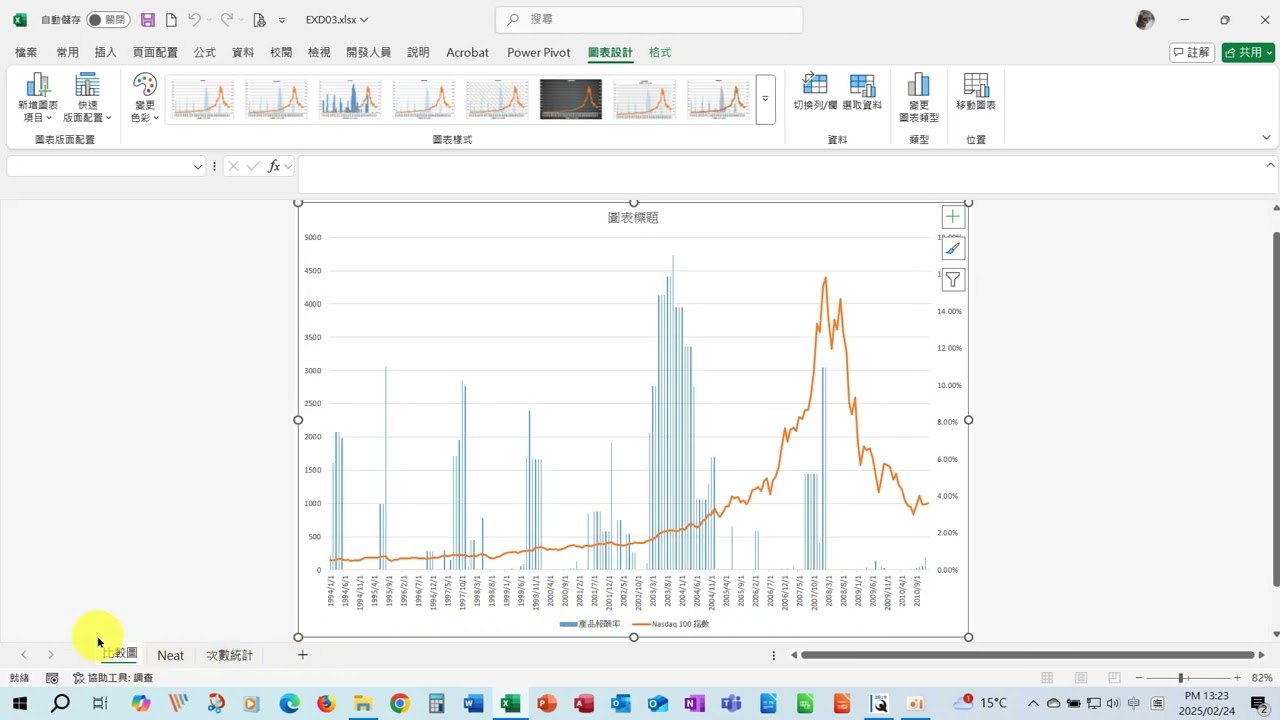
Task: Open the Share (共用) button
Action: point(1248,52)
